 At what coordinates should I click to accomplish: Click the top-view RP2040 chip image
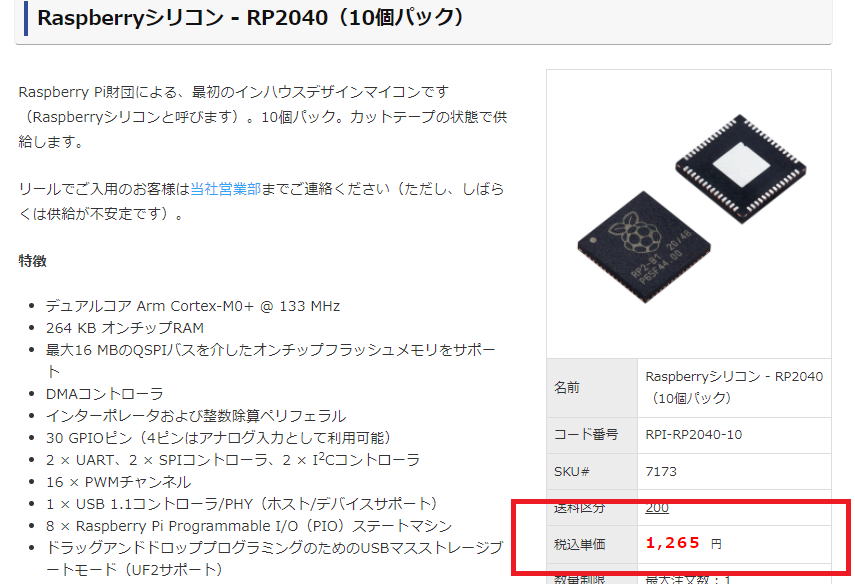pyautogui.click(x=644, y=247)
